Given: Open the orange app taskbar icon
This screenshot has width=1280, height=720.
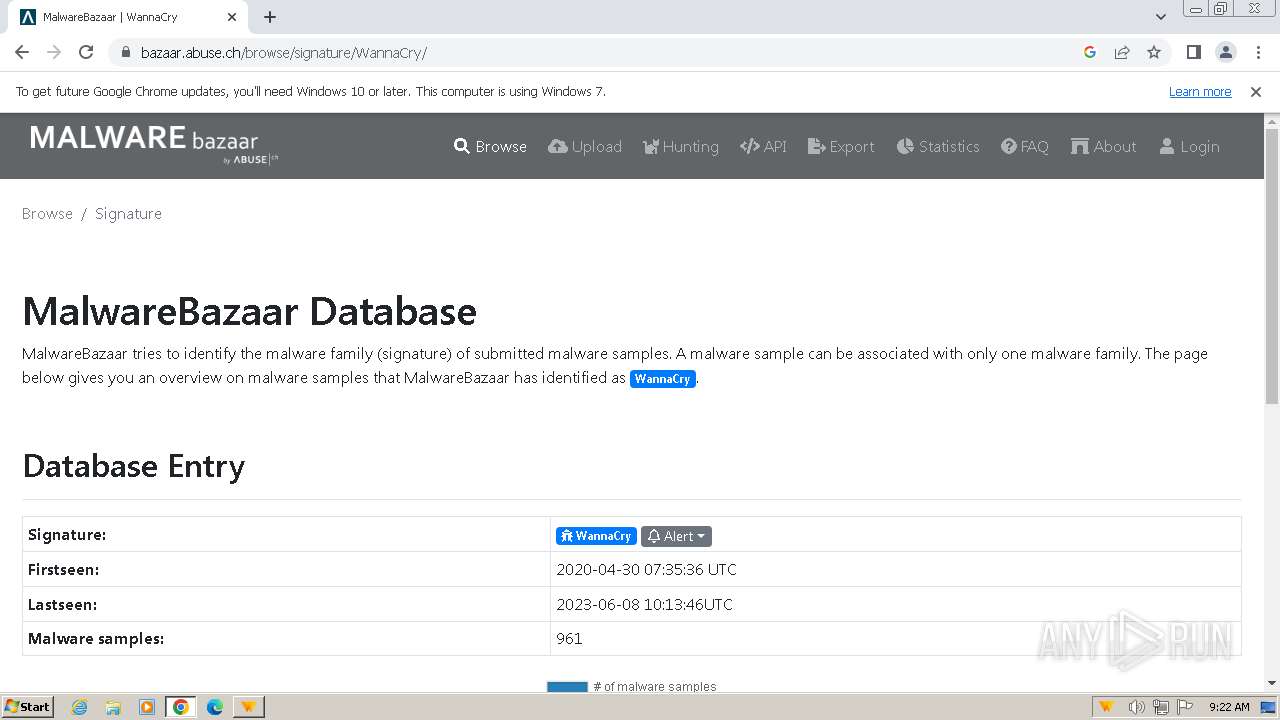Looking at the screenshot, I should coord(248,707).
